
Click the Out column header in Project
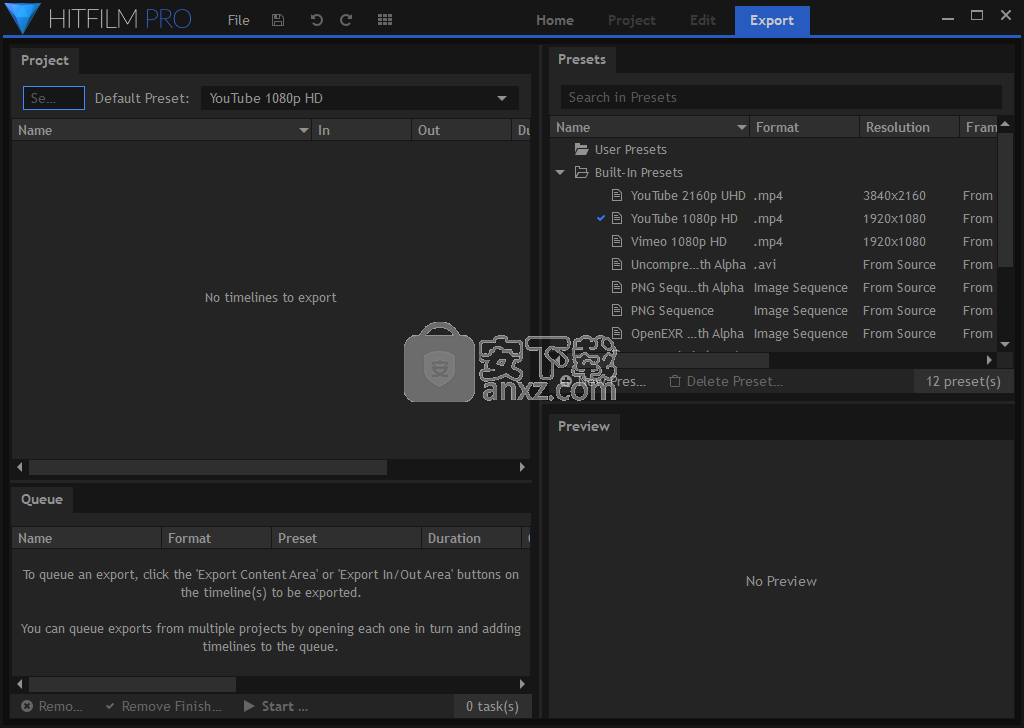tap(461, 131)
